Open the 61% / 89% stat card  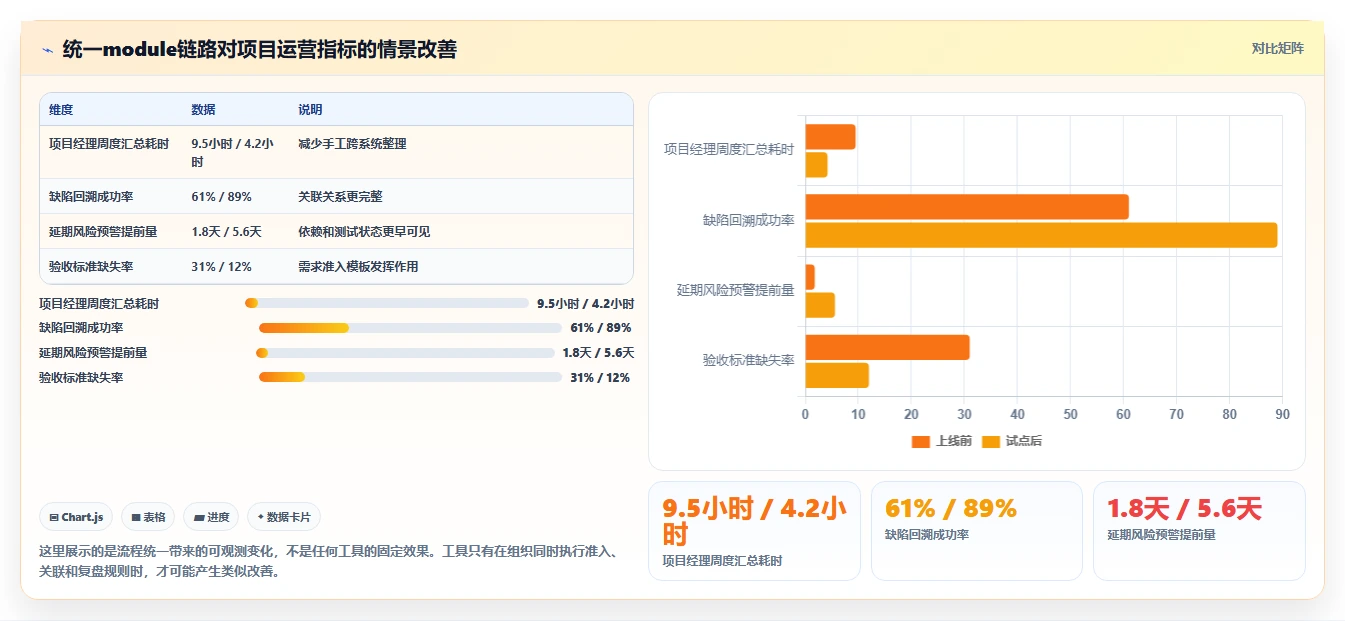[x=977, y=531]
